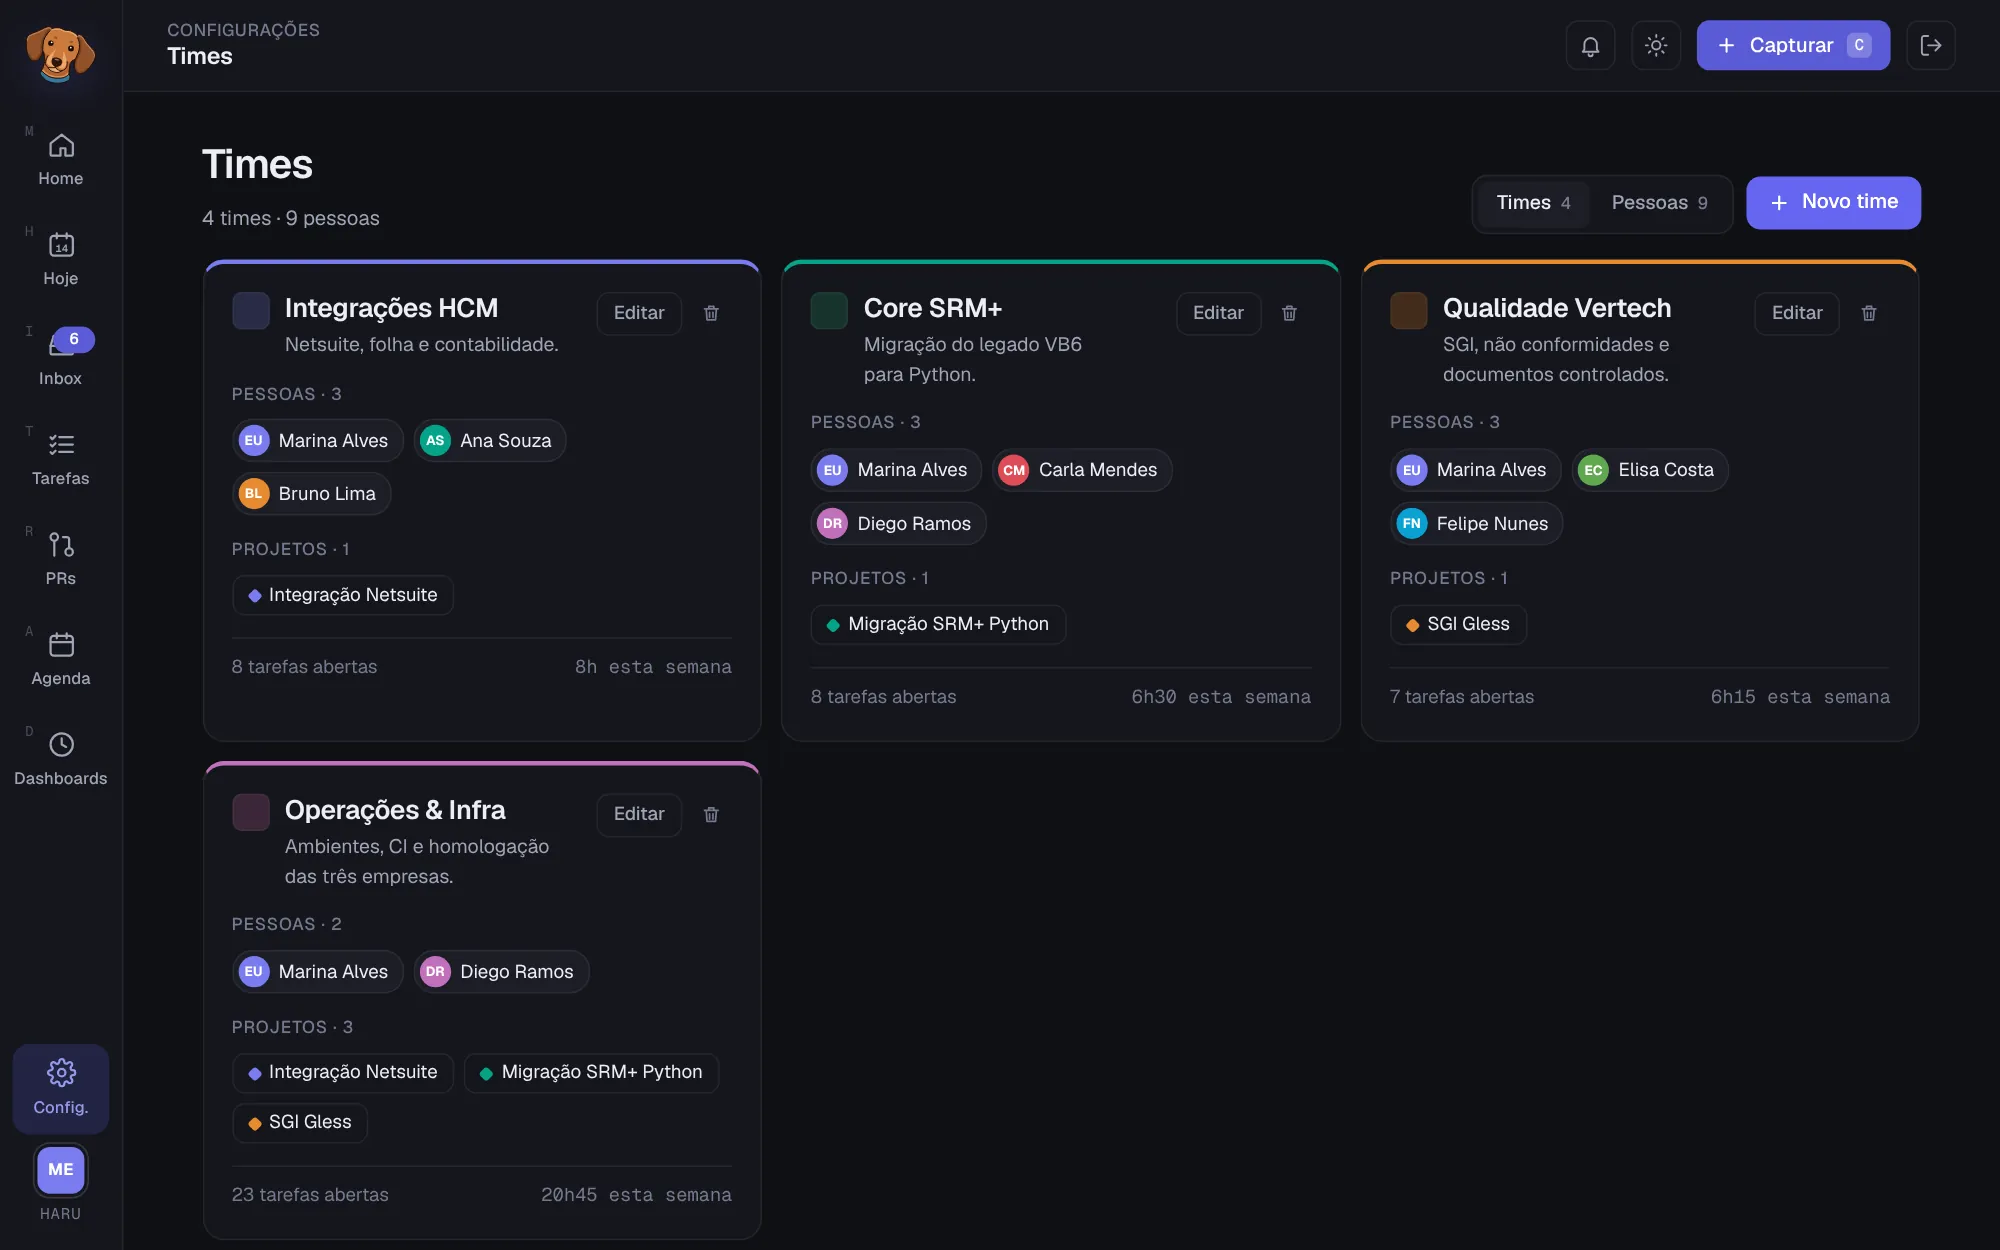This screenshot has height=1250, width=2000.
Task: Open SGI Gless project in Qualidade Vertech
Action: 1458,625
